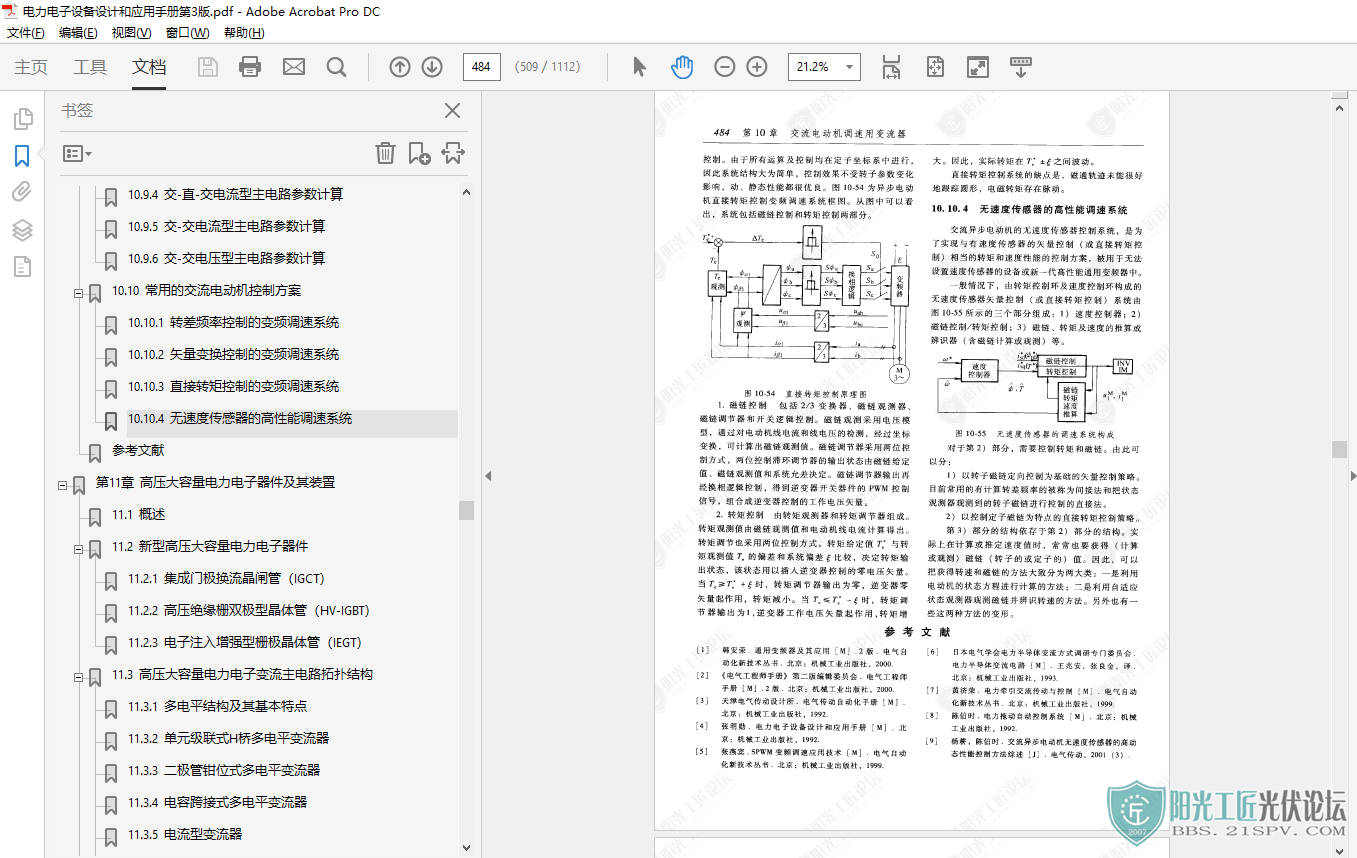Collapse the 11.3 bookmark node
Screen dimensions: 1357x858
(x=78, y=677)
